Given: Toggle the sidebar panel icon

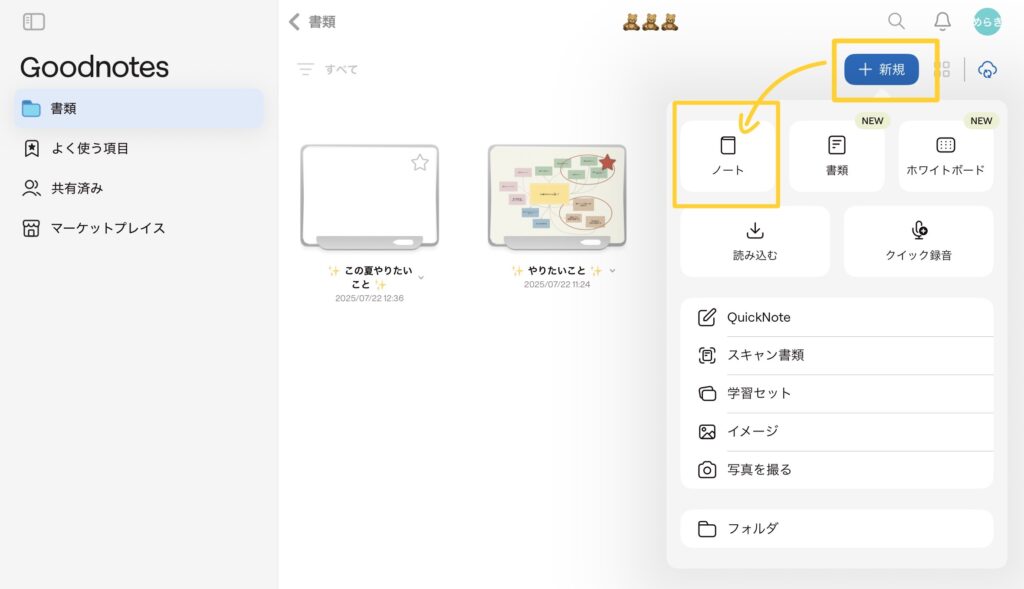Looking at the screenshot, I should pyautogui.click(x=33, y=22).
